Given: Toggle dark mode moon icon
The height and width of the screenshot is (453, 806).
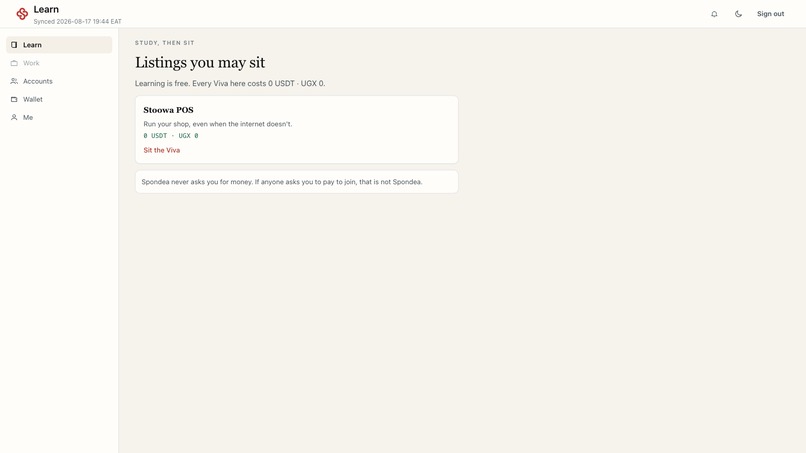Looking at the screenshot, I should (x=738, y=14).
